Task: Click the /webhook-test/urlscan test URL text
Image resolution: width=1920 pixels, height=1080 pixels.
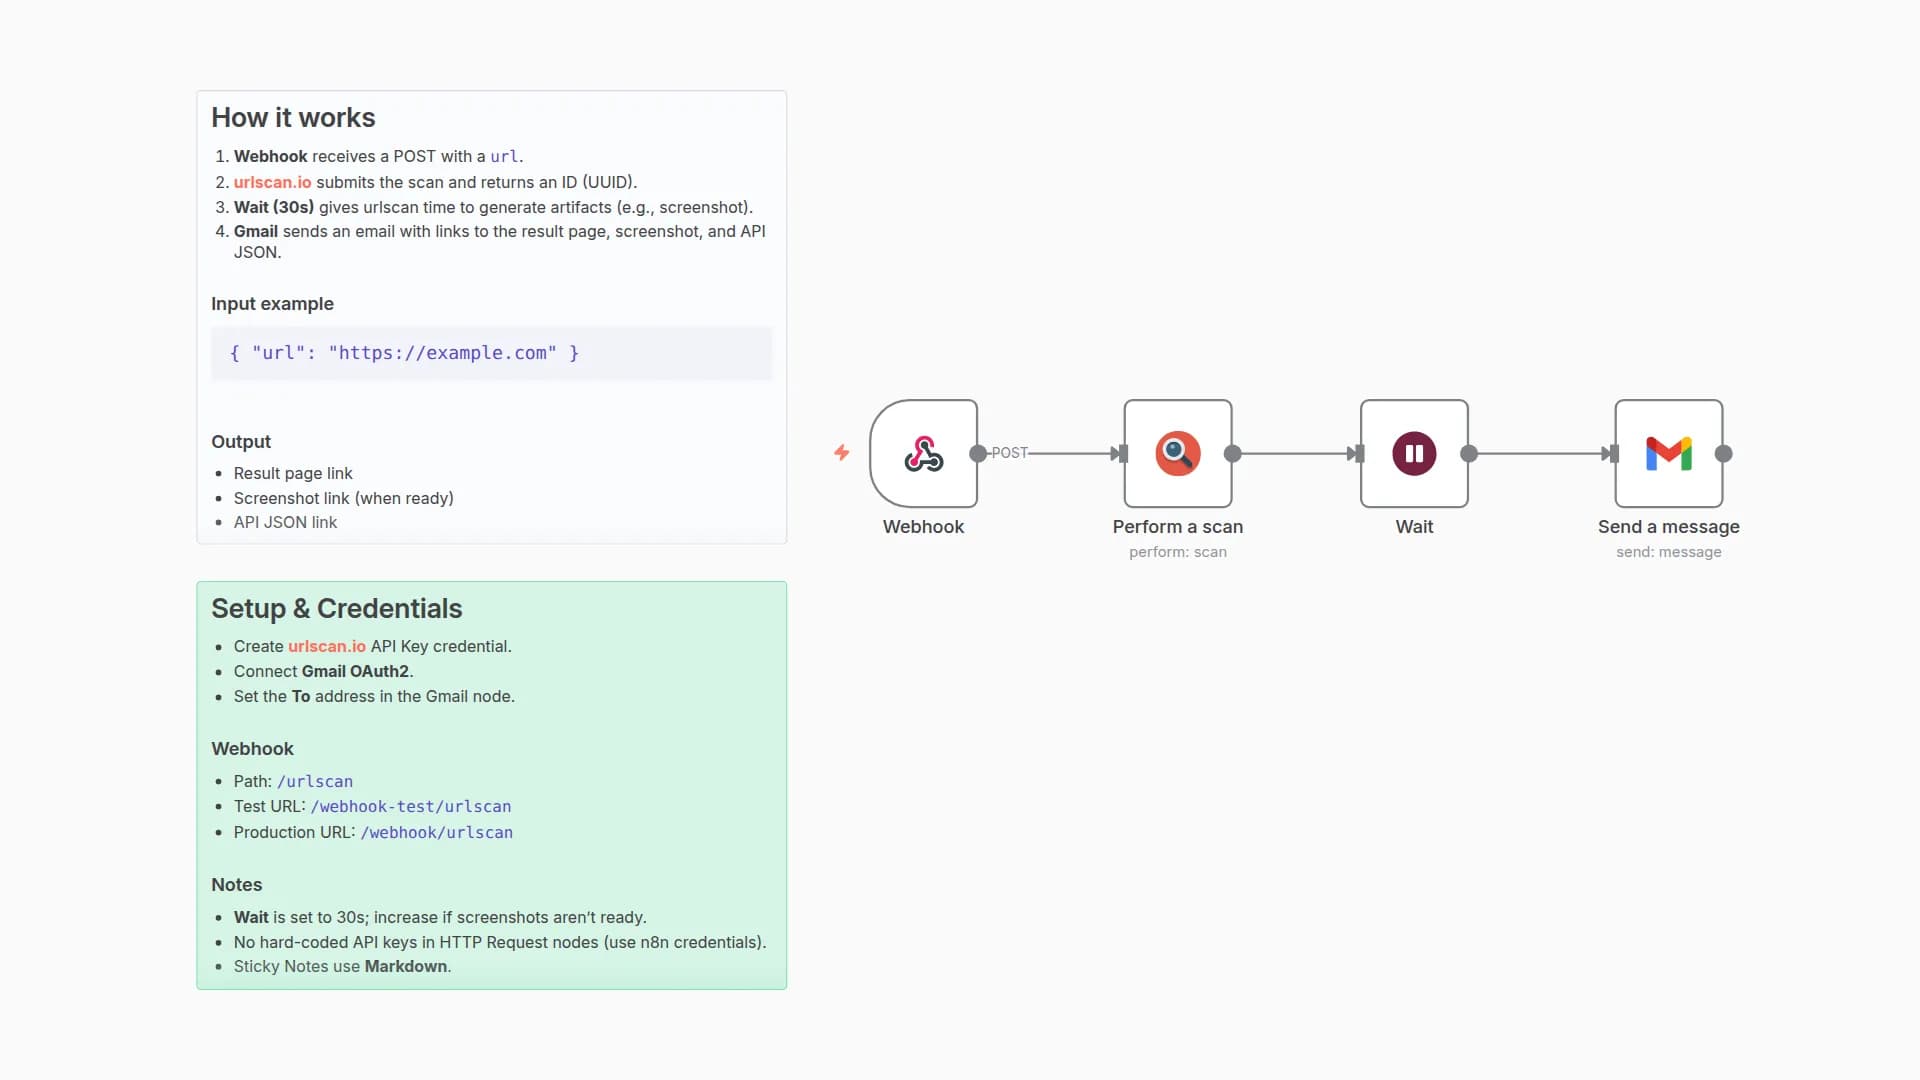Action: 410,806
